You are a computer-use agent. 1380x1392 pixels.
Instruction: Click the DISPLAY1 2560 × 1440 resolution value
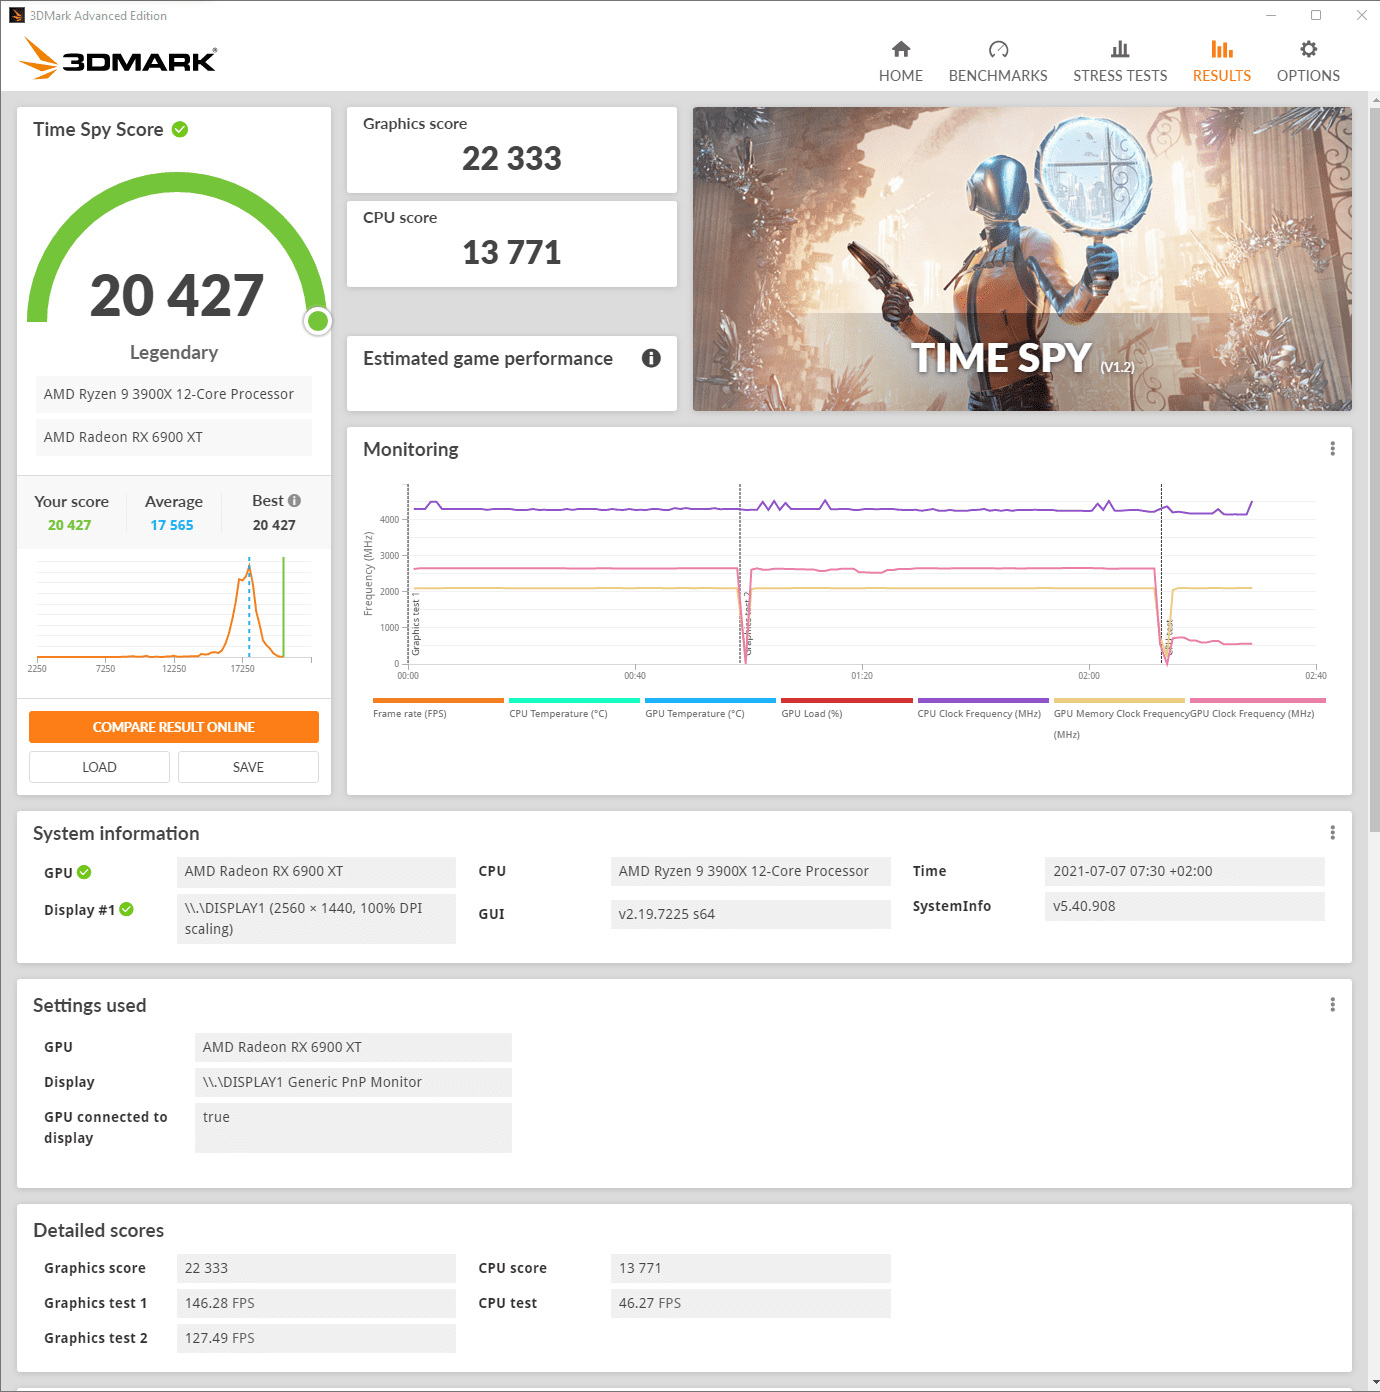[x=316, y=918]
